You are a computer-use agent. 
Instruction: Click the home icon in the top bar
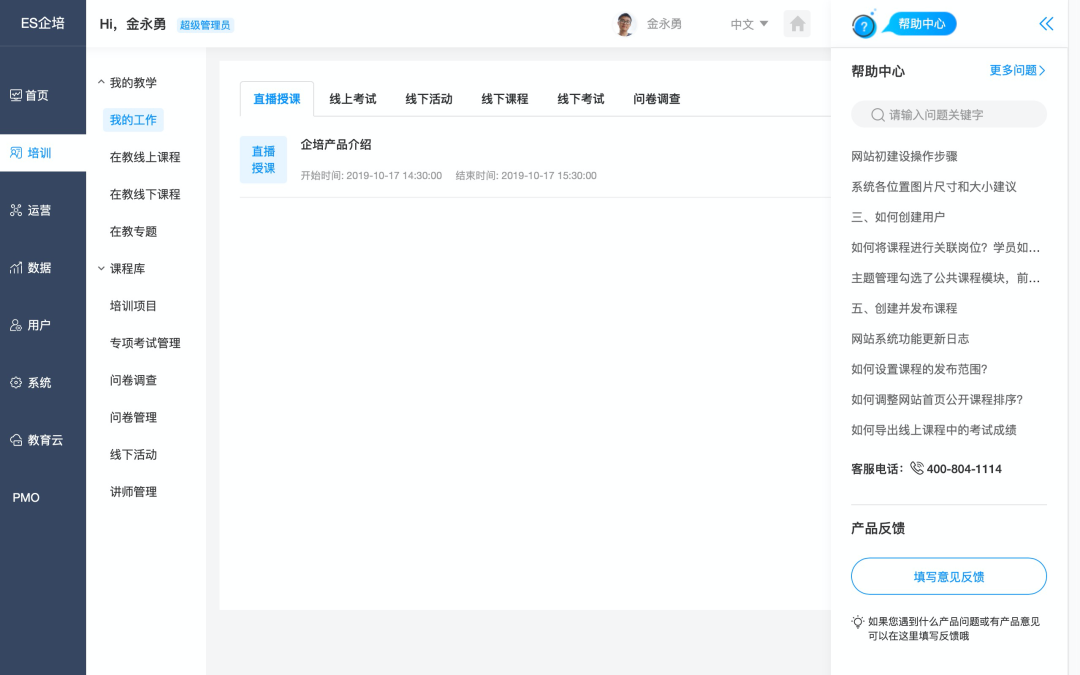(797, 23)
